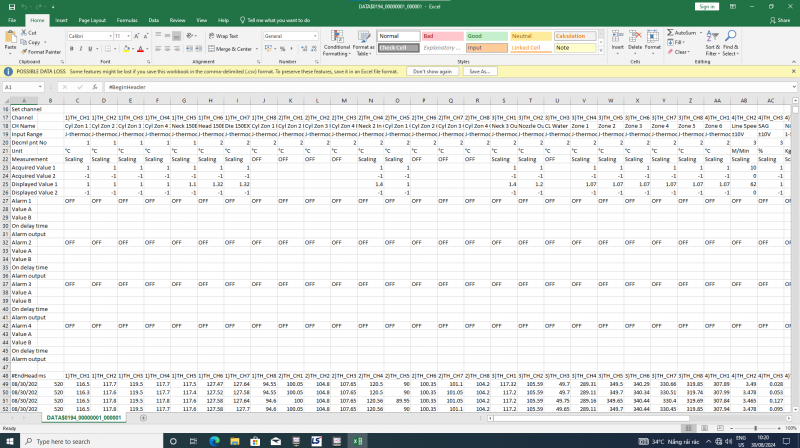Click the Find & Select magnifier
Image resolution: width=800 pixels, height=448 pixels.
731,36
